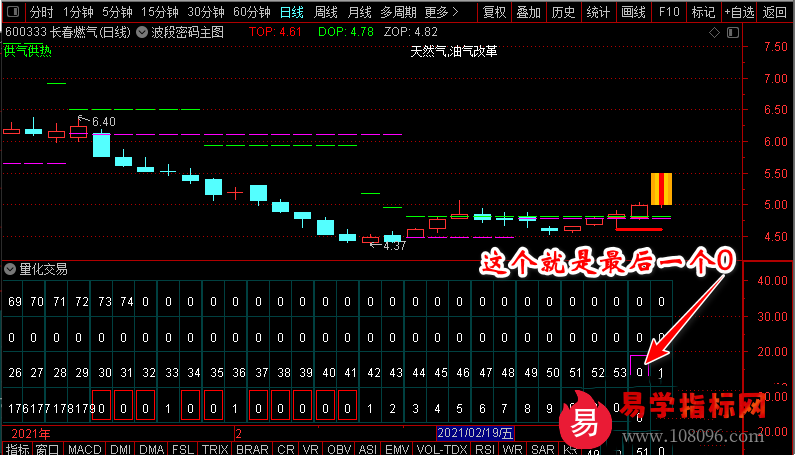This screenshot has height=455, width=795.
Task: Click the 指标 button in bottom bar
Action: pos(17,449)
